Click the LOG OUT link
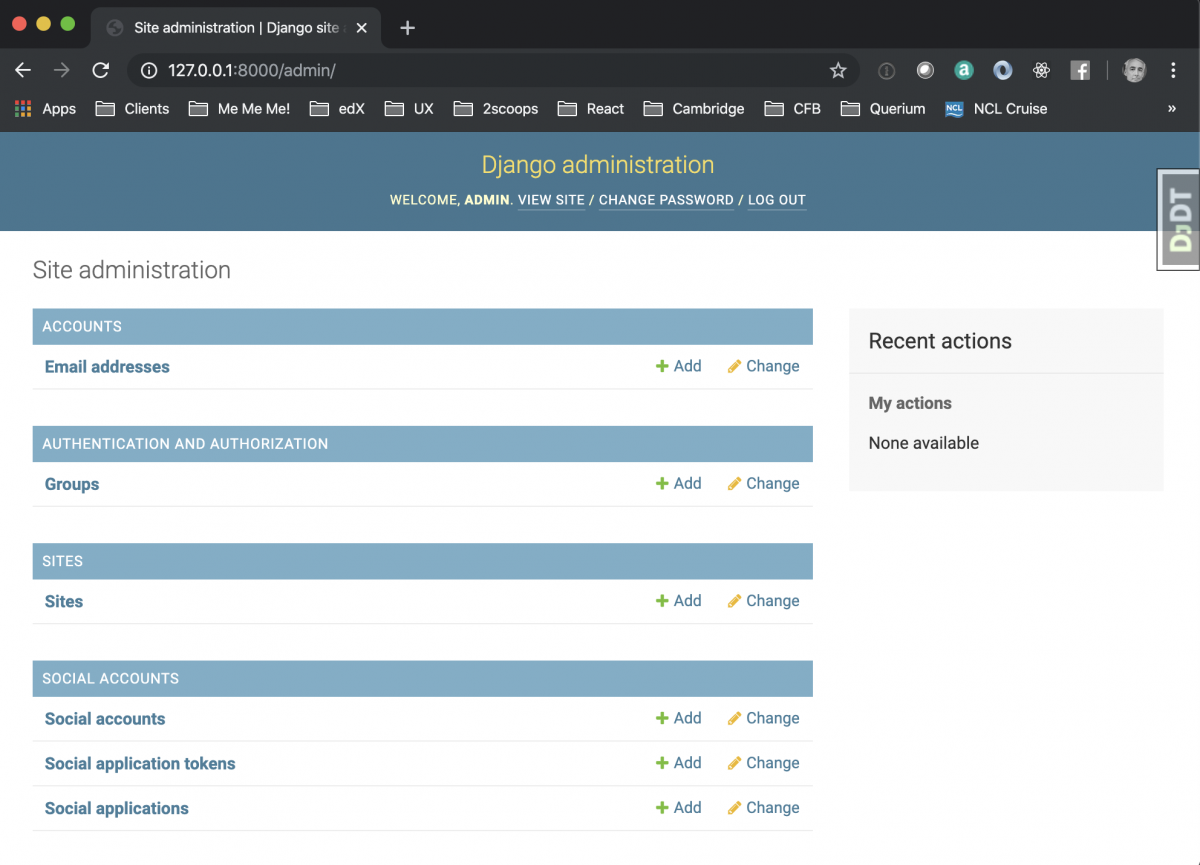Screen dimensions: 1200x865 776,200
